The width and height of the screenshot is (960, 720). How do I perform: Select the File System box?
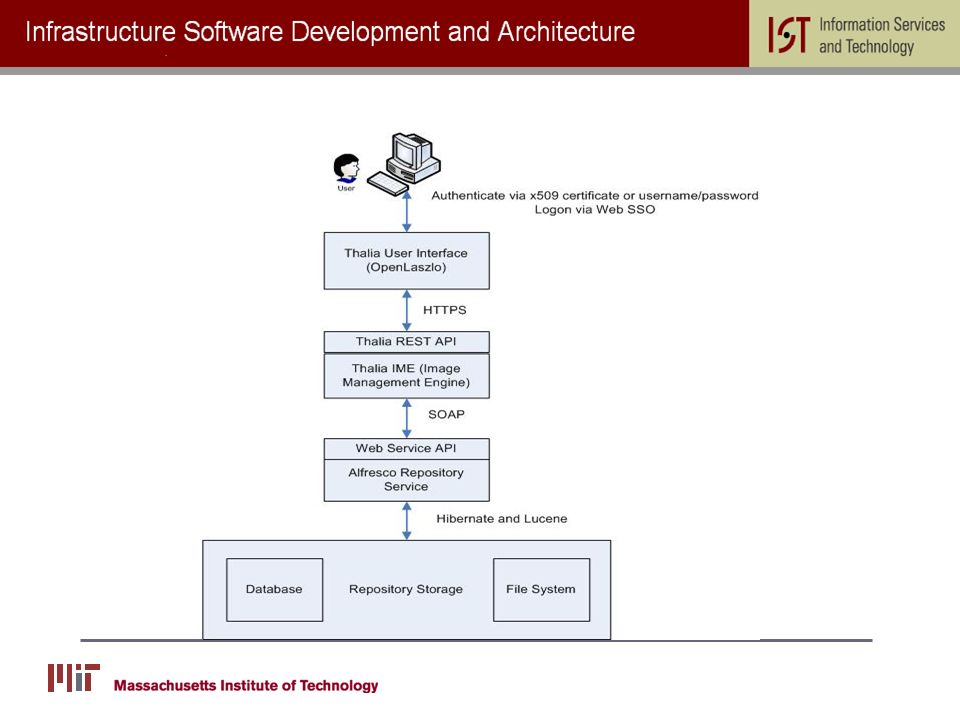(x=541, y=590)
